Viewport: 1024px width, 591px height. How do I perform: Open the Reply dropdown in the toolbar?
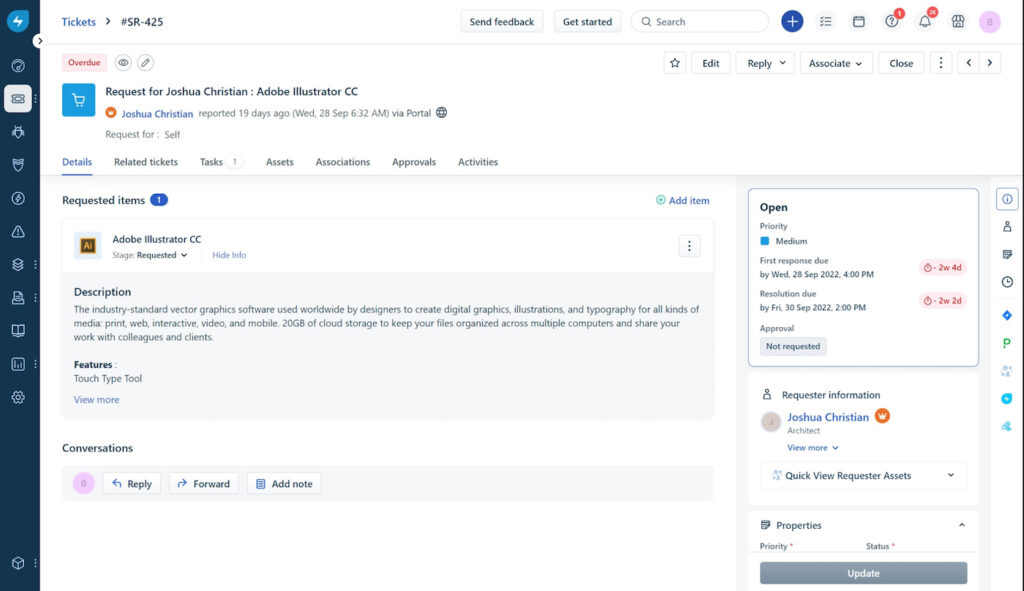(765, 63)
